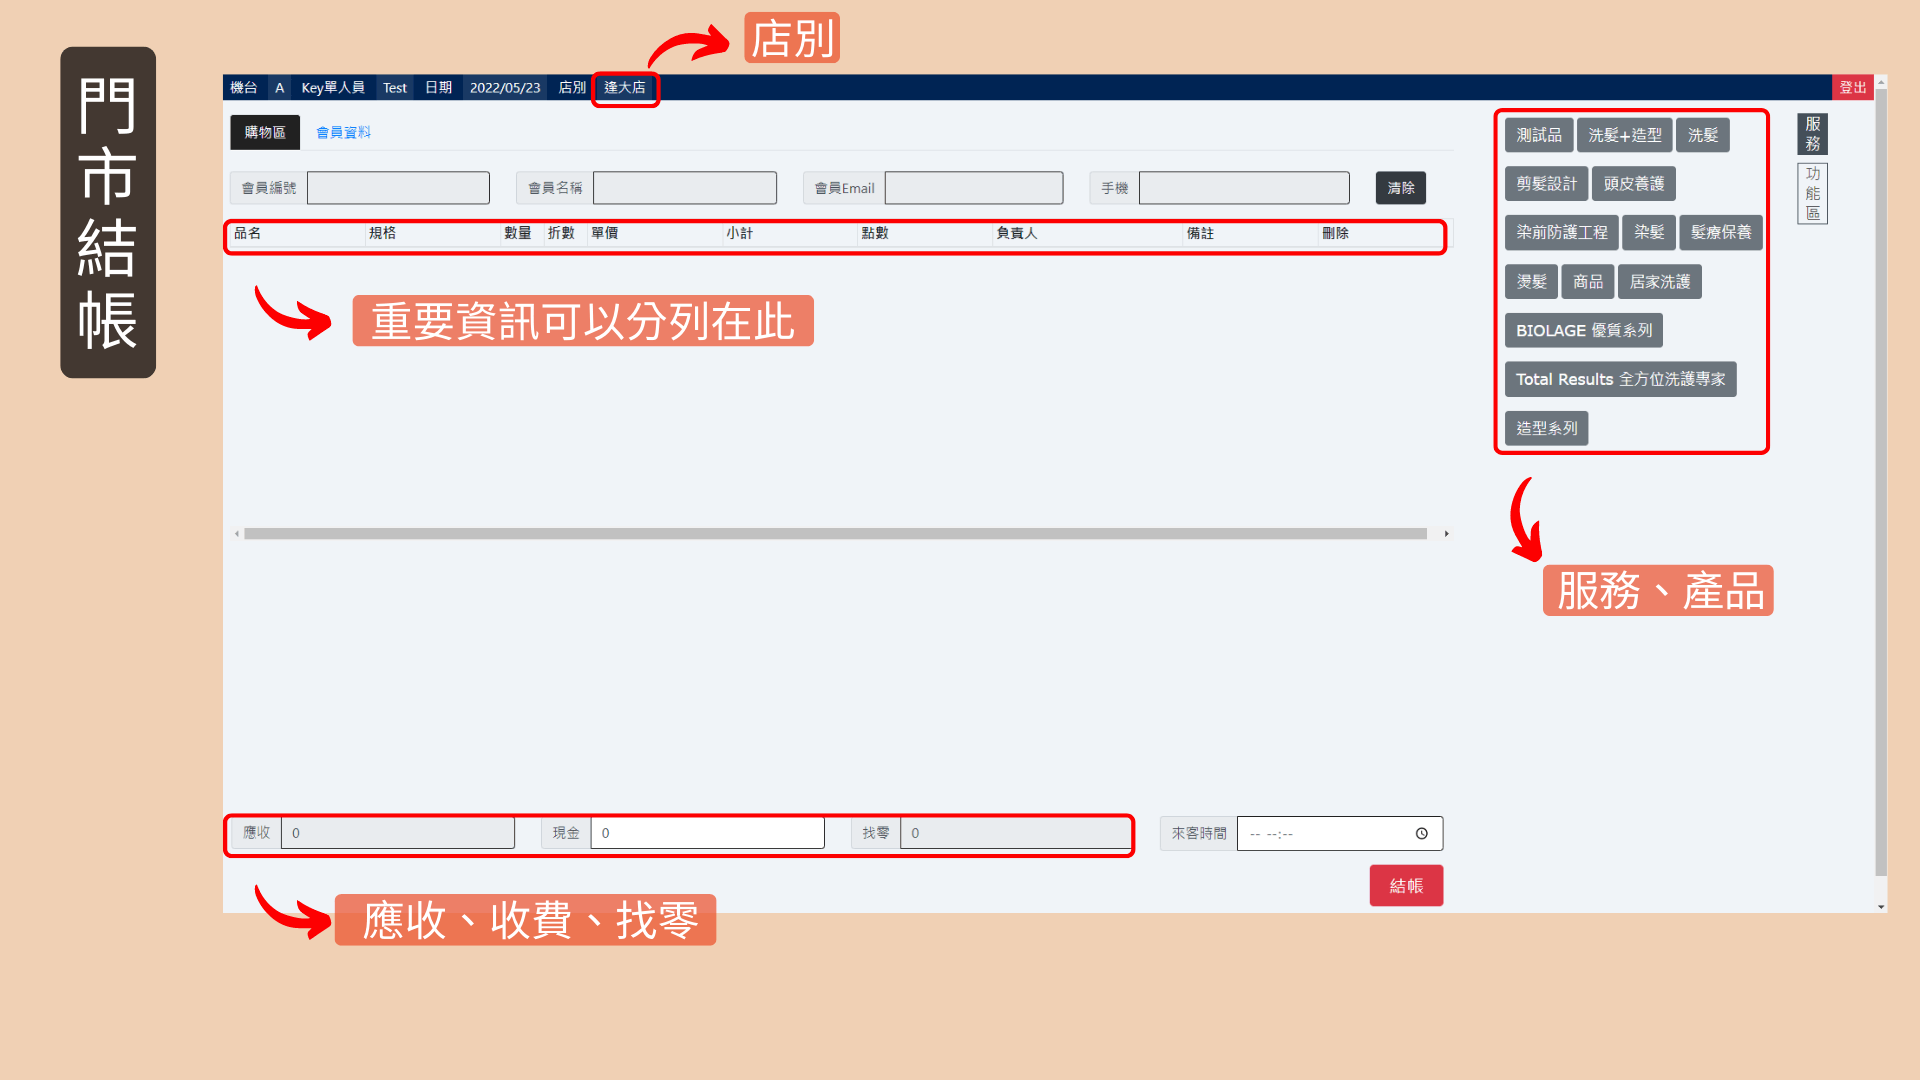Switch to the 會員資料 tab

pyautogui.click(x=343, y=132)
